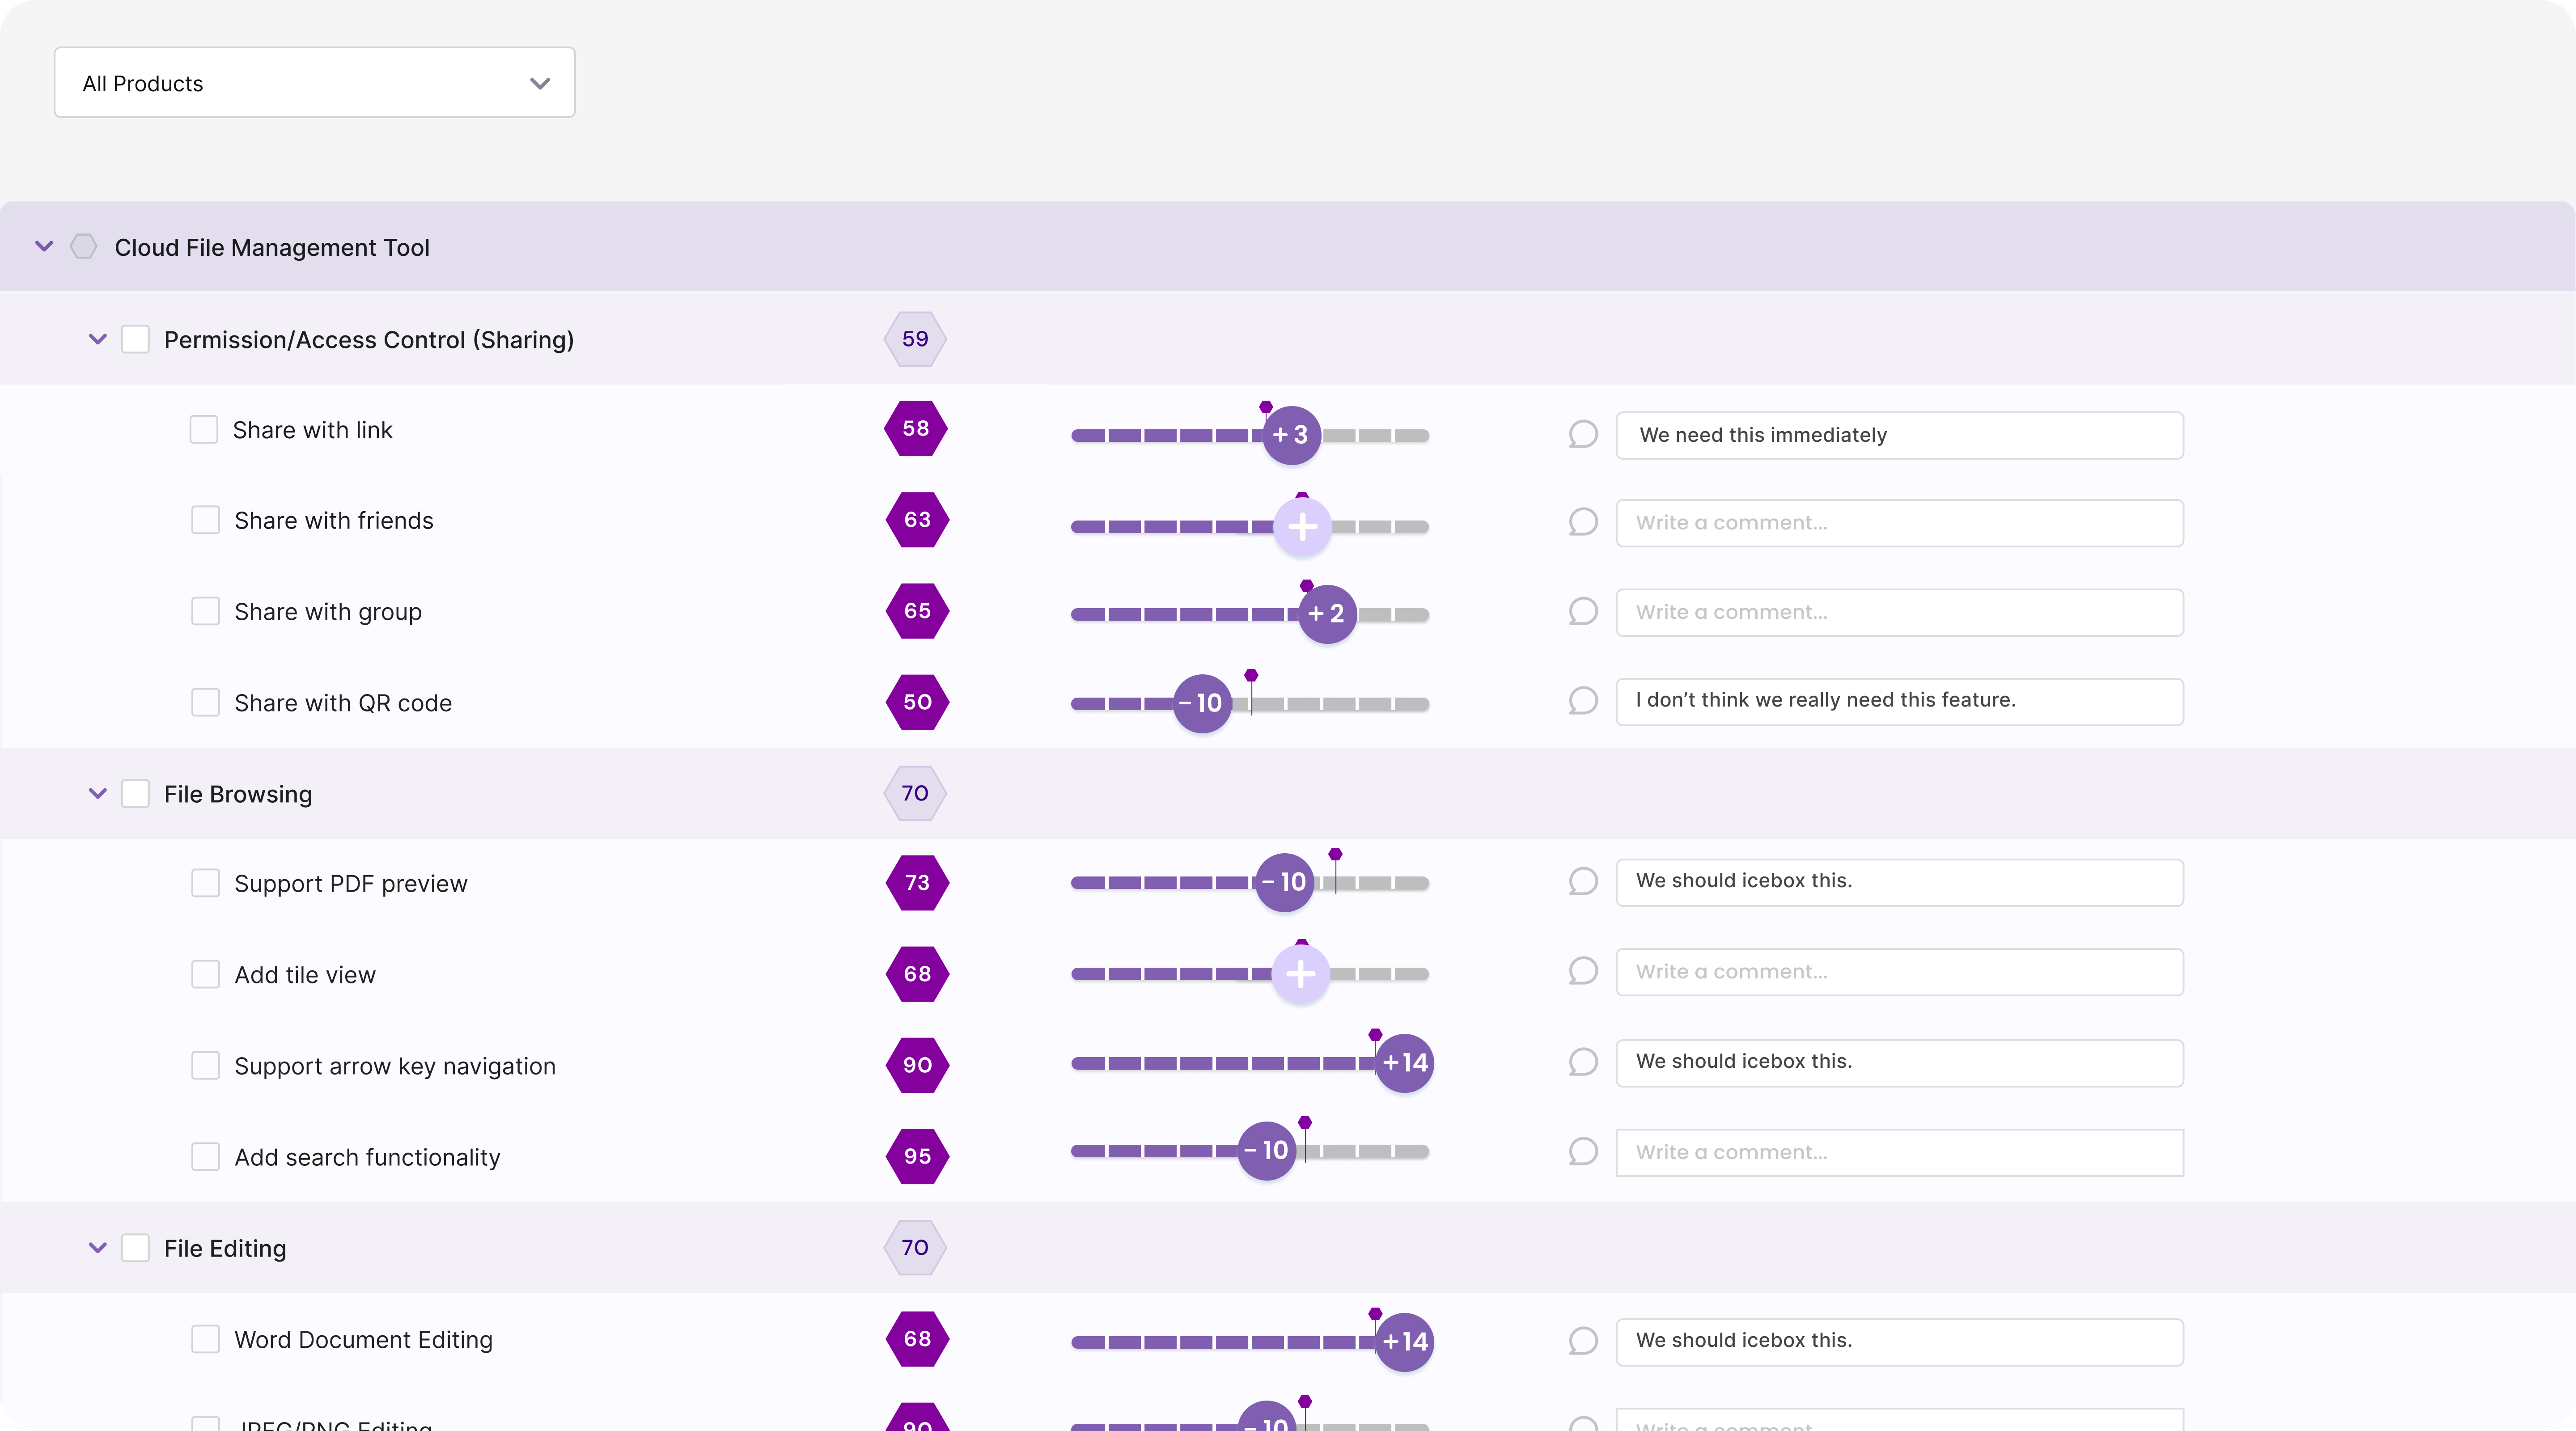Screen dimensions: 2576x1431
Task: Click the 'Share with QR code' label
Action: [x=343, y=703]
